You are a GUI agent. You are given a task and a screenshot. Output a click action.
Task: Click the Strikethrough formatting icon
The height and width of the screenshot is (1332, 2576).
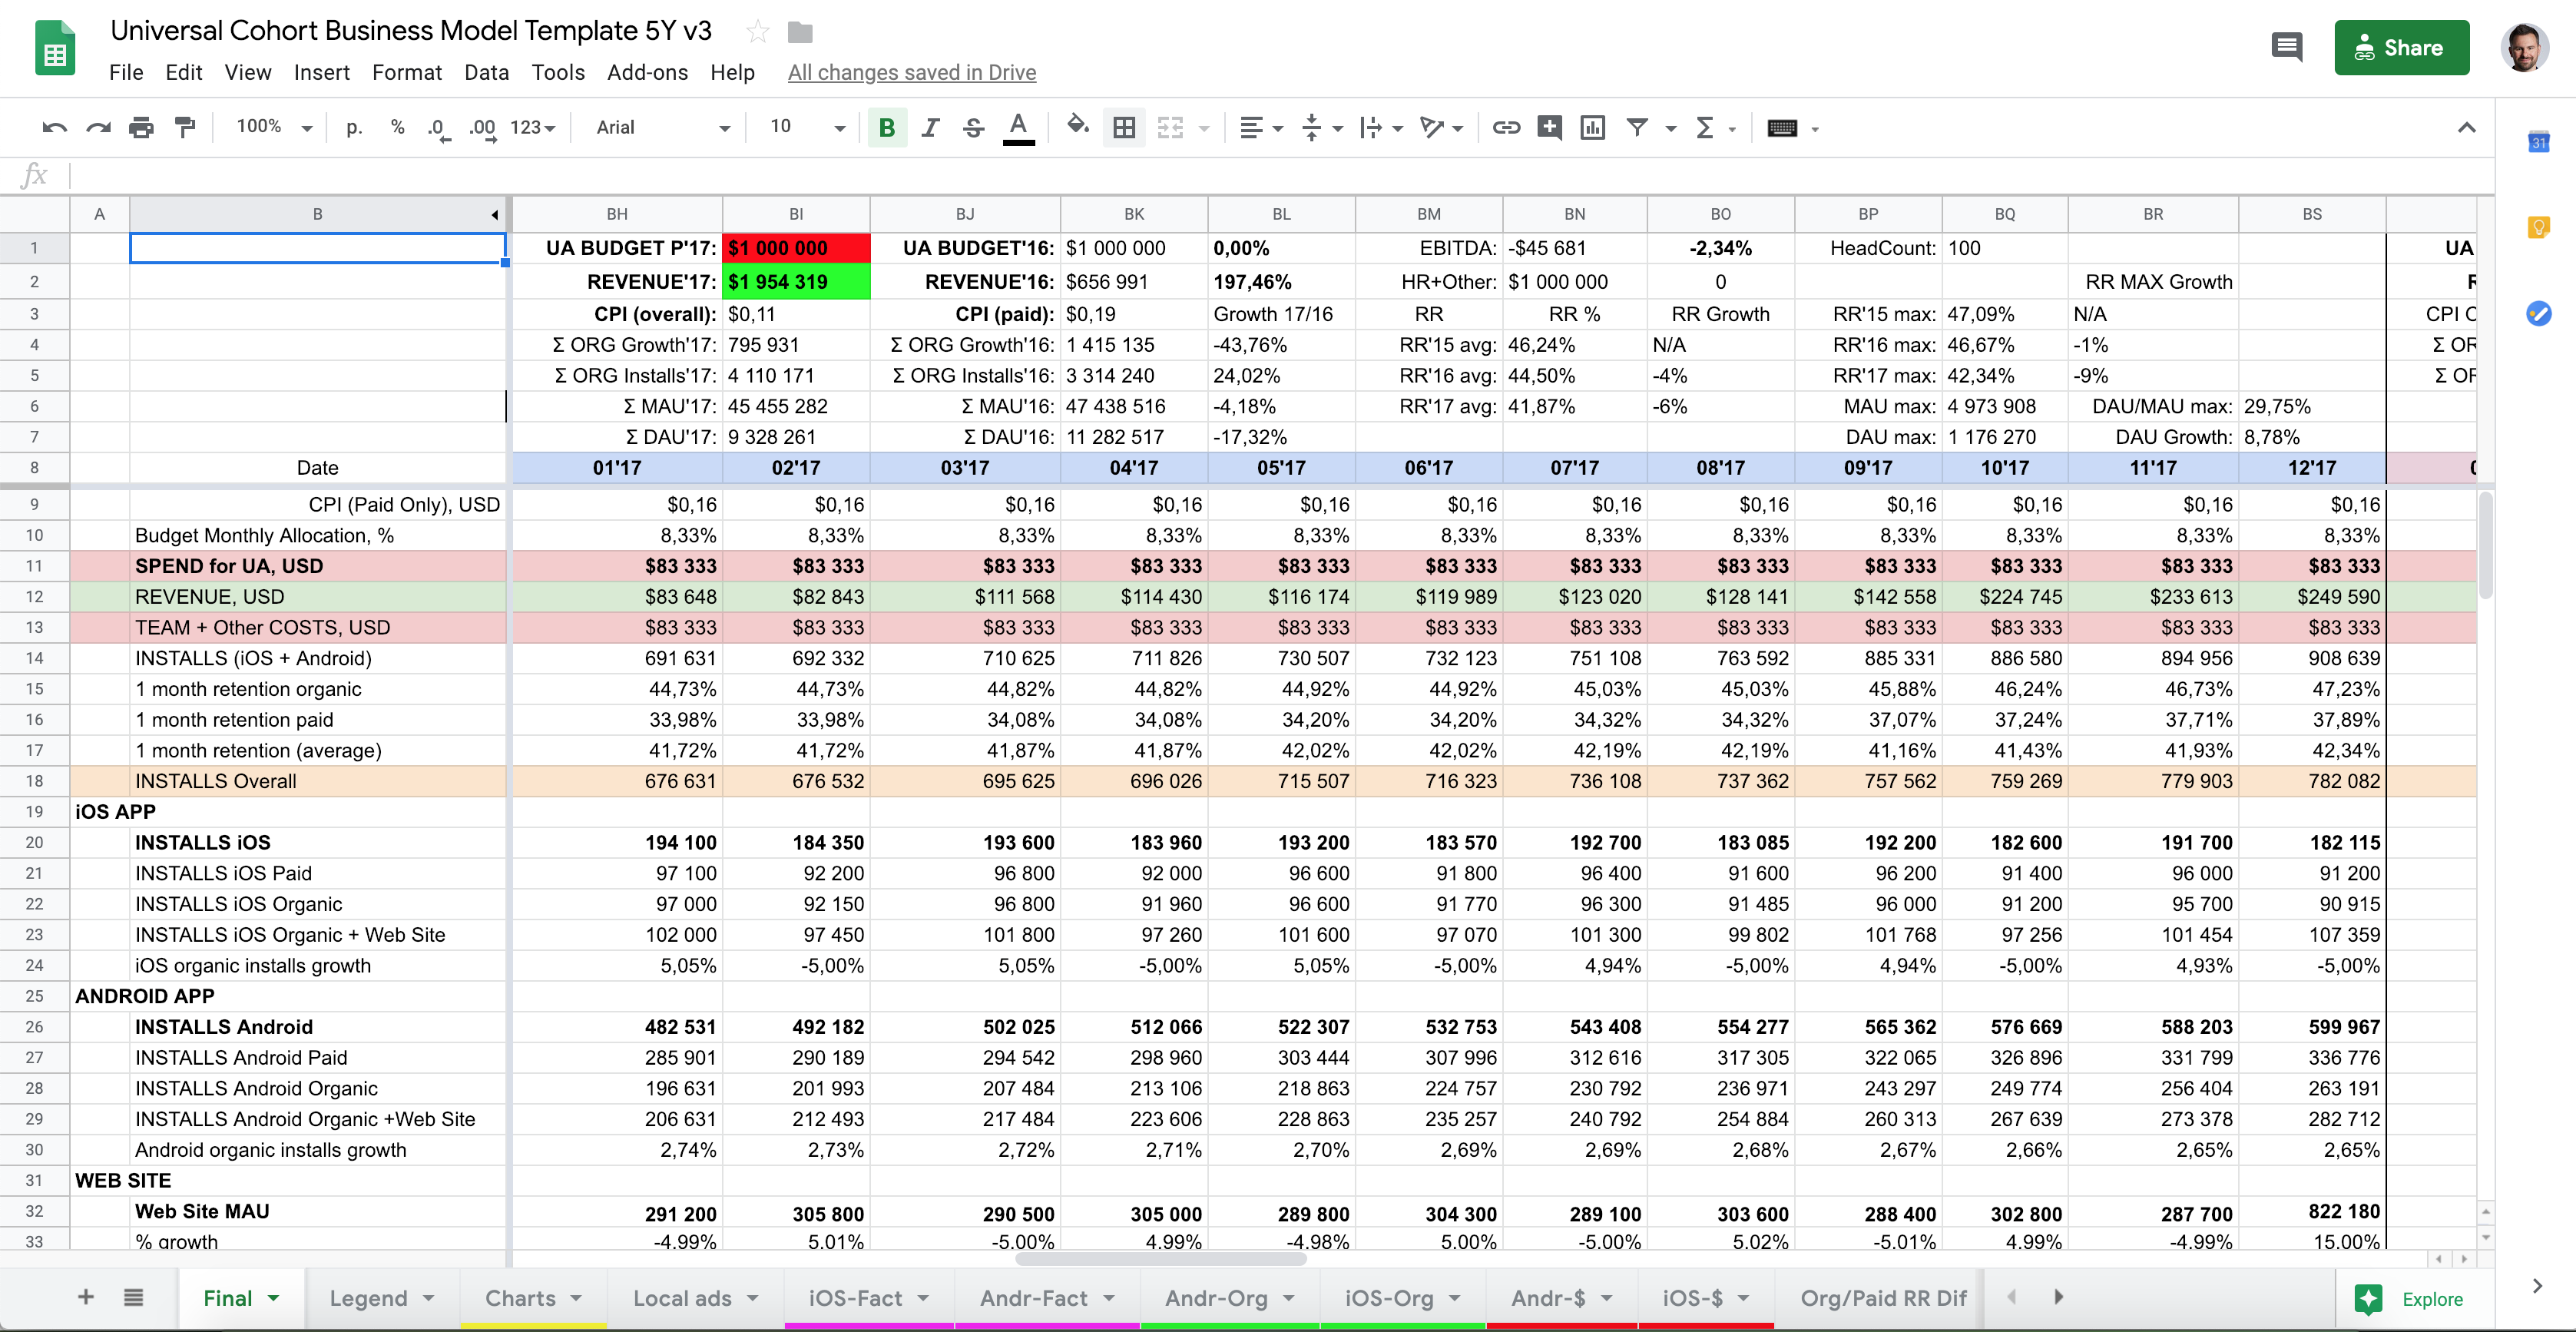(973, 128)
